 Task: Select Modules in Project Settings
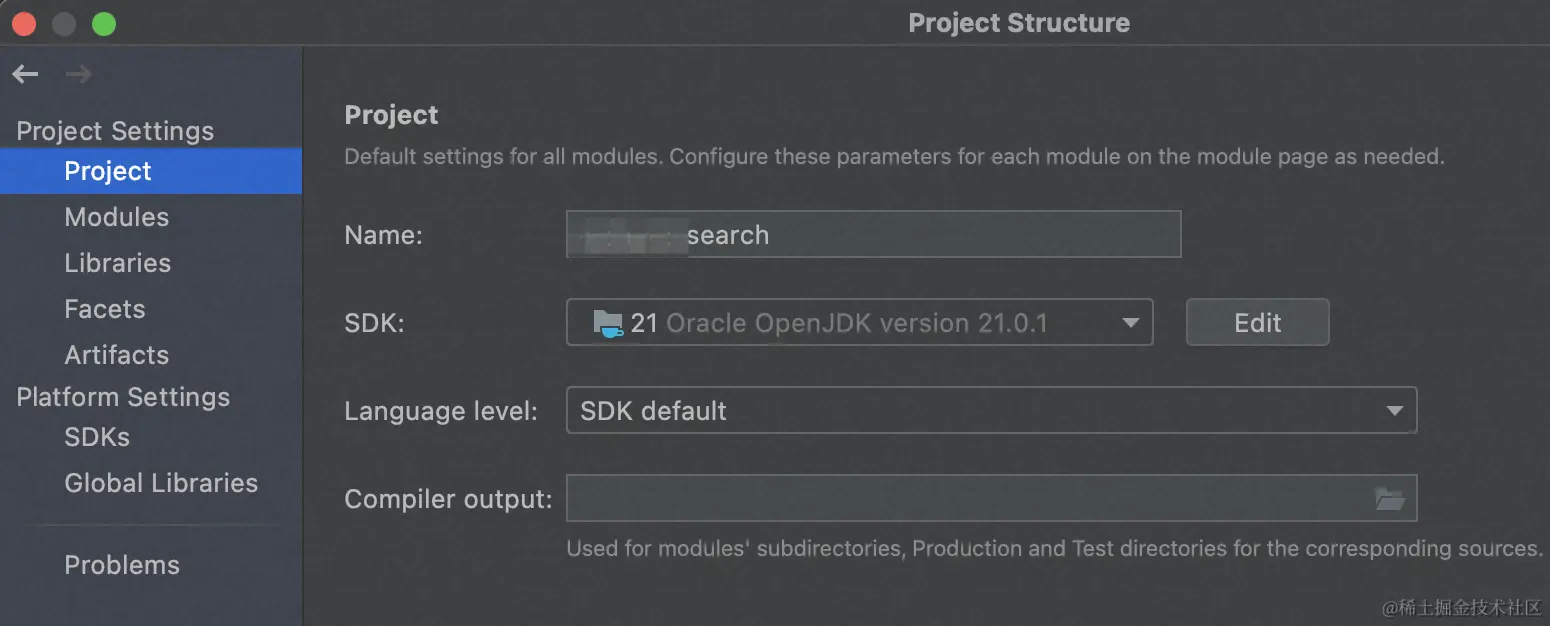pyautogui.click(x=116, y=217)
